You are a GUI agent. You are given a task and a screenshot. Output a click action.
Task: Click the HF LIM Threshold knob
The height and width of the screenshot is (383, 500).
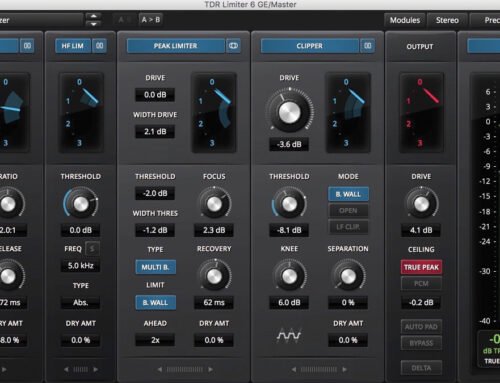[81, 204]
